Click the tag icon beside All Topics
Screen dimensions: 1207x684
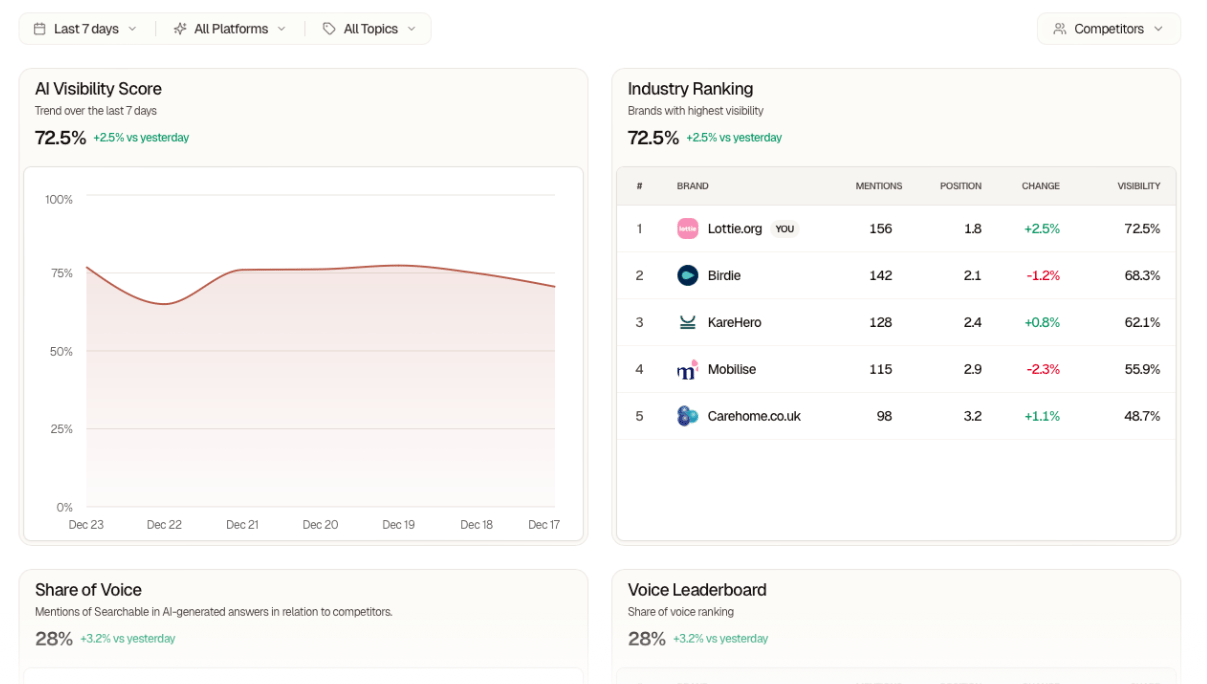click(329, 29)
